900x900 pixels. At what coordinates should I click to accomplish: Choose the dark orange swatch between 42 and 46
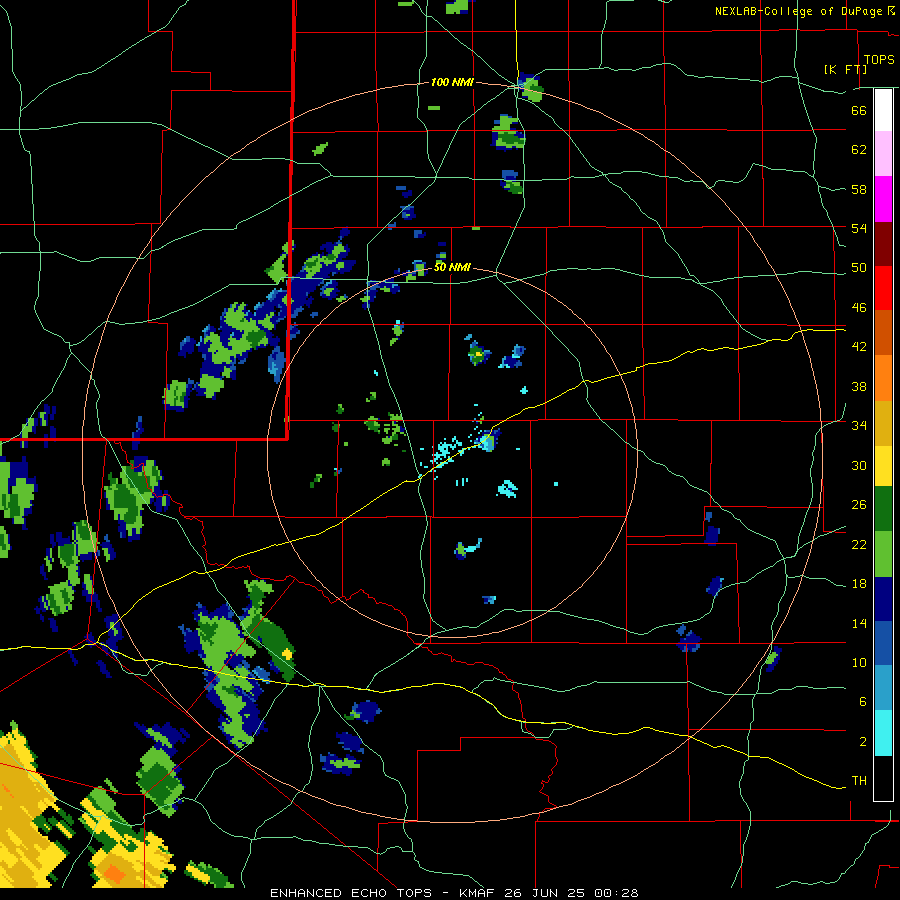[883, 332]
